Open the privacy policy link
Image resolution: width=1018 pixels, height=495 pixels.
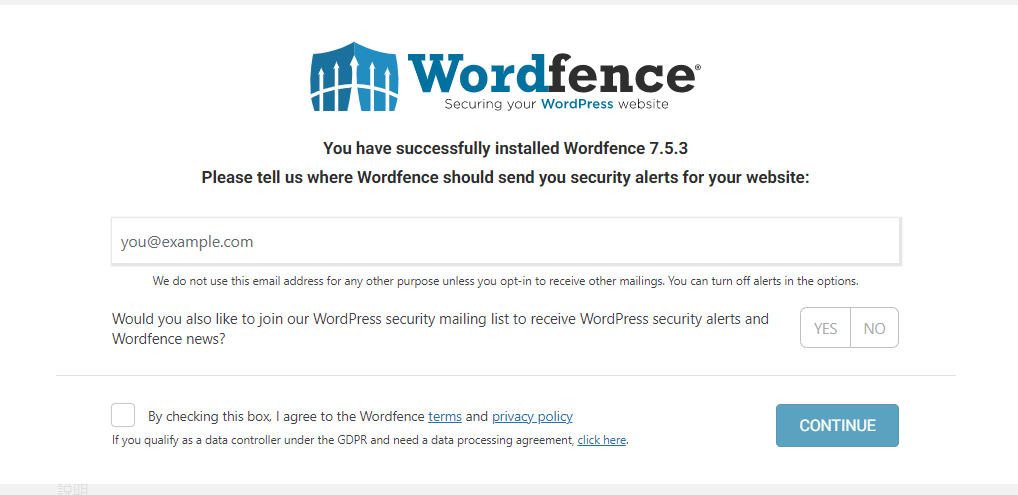[x=532, y=416]
